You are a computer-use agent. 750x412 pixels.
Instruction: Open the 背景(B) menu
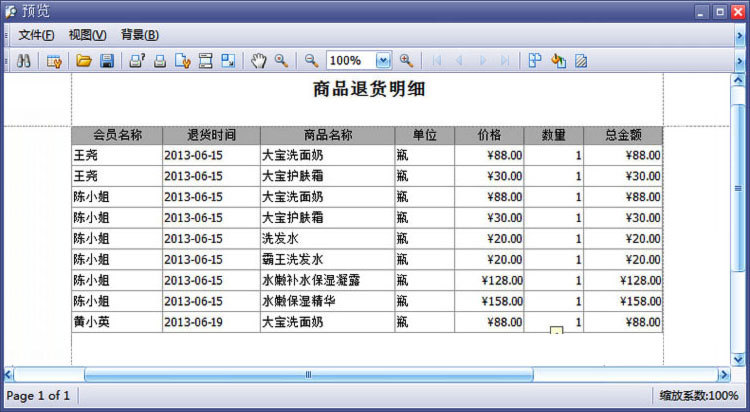(x=140, y=35)
